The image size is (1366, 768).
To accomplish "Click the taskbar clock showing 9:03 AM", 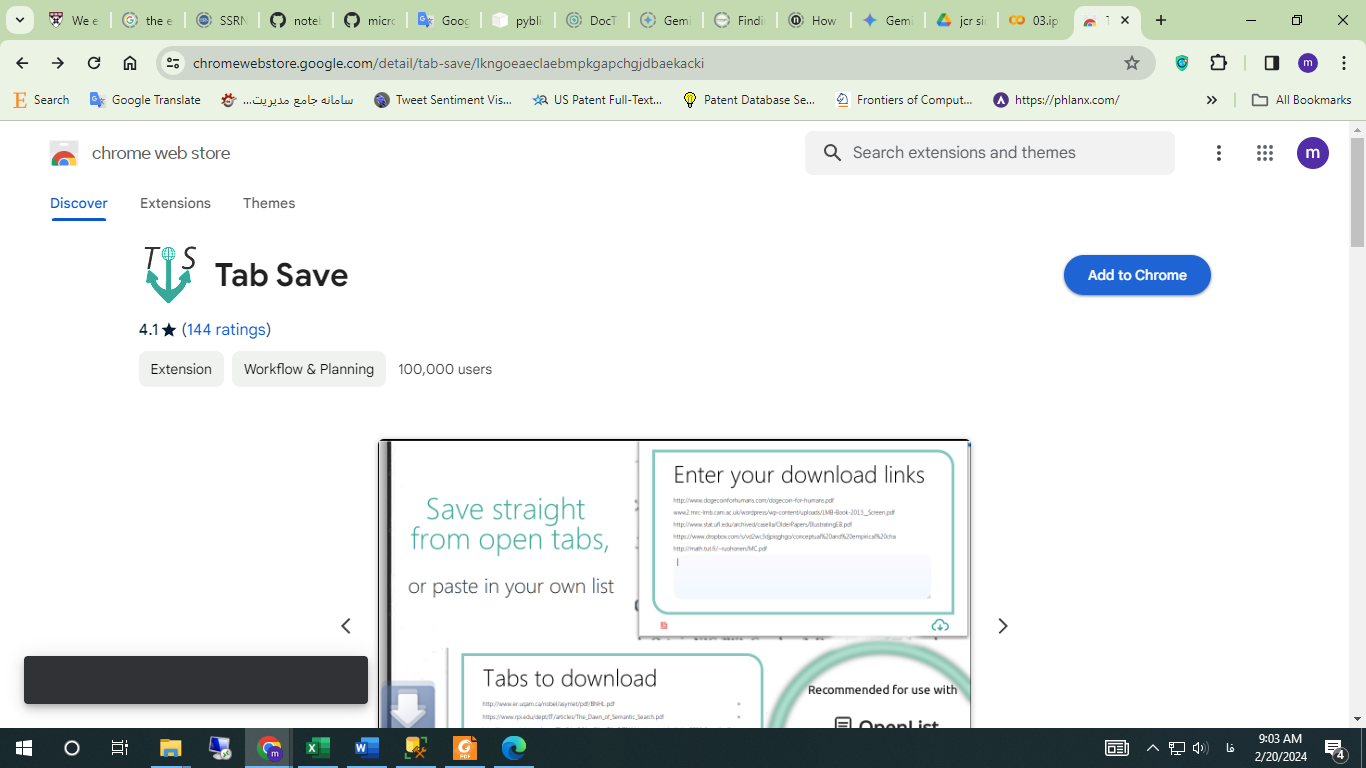I will click(x=1280, y=748).
